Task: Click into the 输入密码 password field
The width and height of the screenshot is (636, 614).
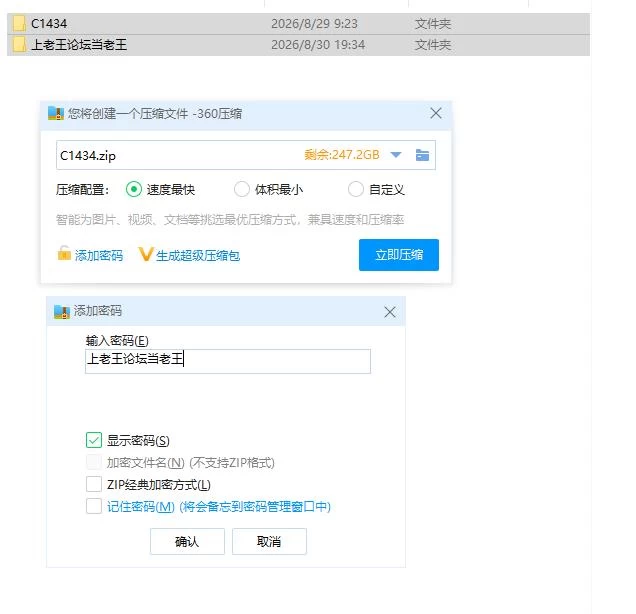Action: coord(228,361)
